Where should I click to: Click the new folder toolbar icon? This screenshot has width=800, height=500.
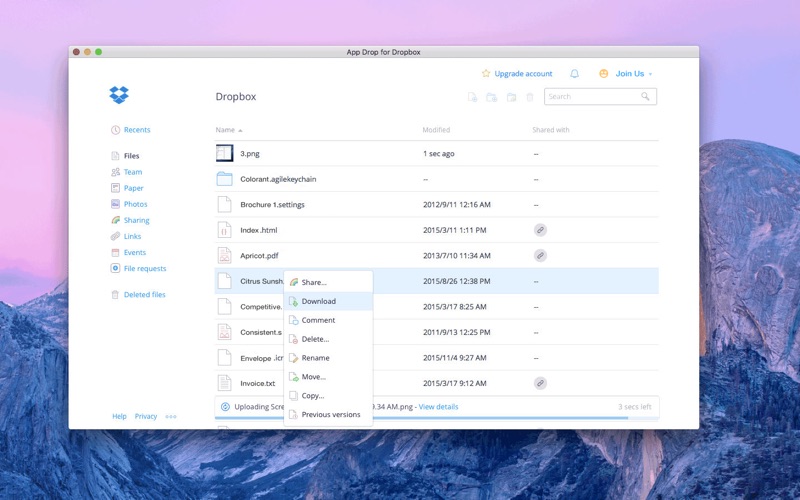click(492, 97)
